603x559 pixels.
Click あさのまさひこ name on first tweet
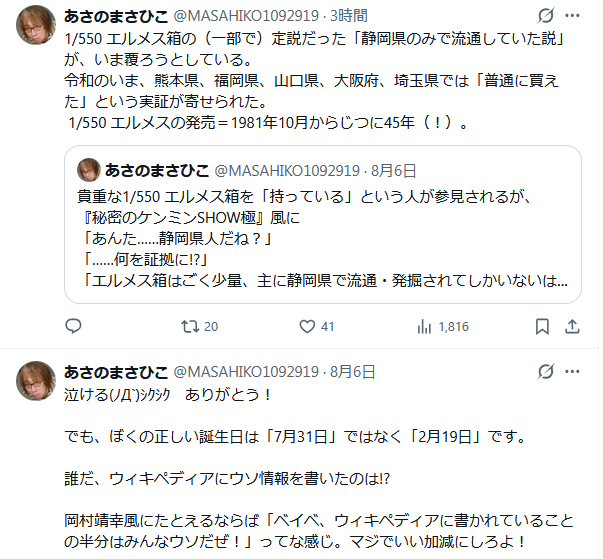pos(116,16)
